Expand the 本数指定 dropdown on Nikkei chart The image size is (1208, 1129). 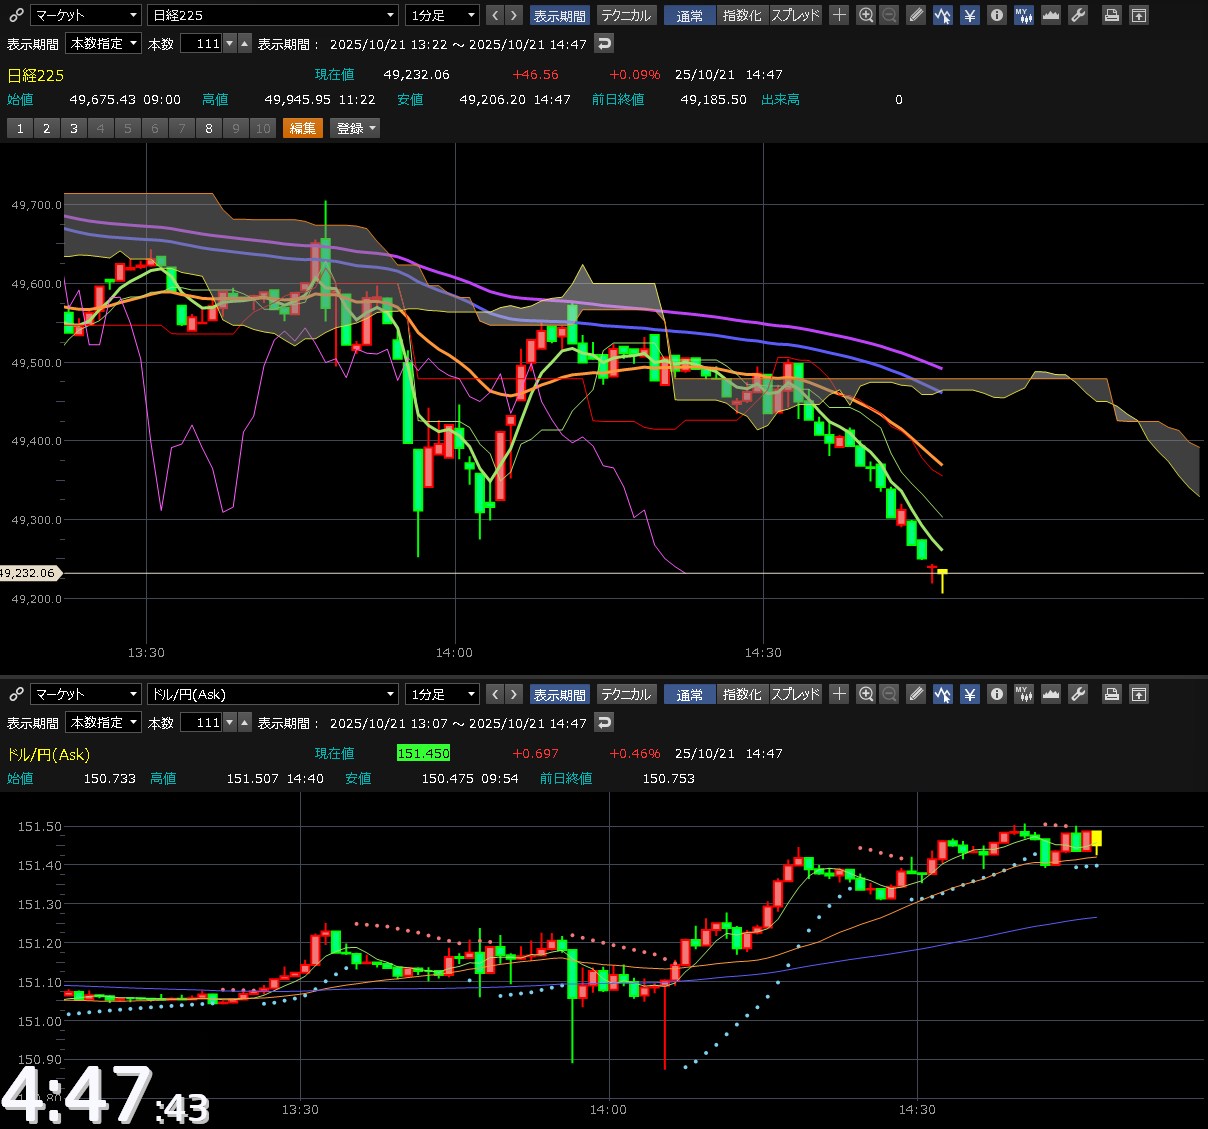(104, 43)
